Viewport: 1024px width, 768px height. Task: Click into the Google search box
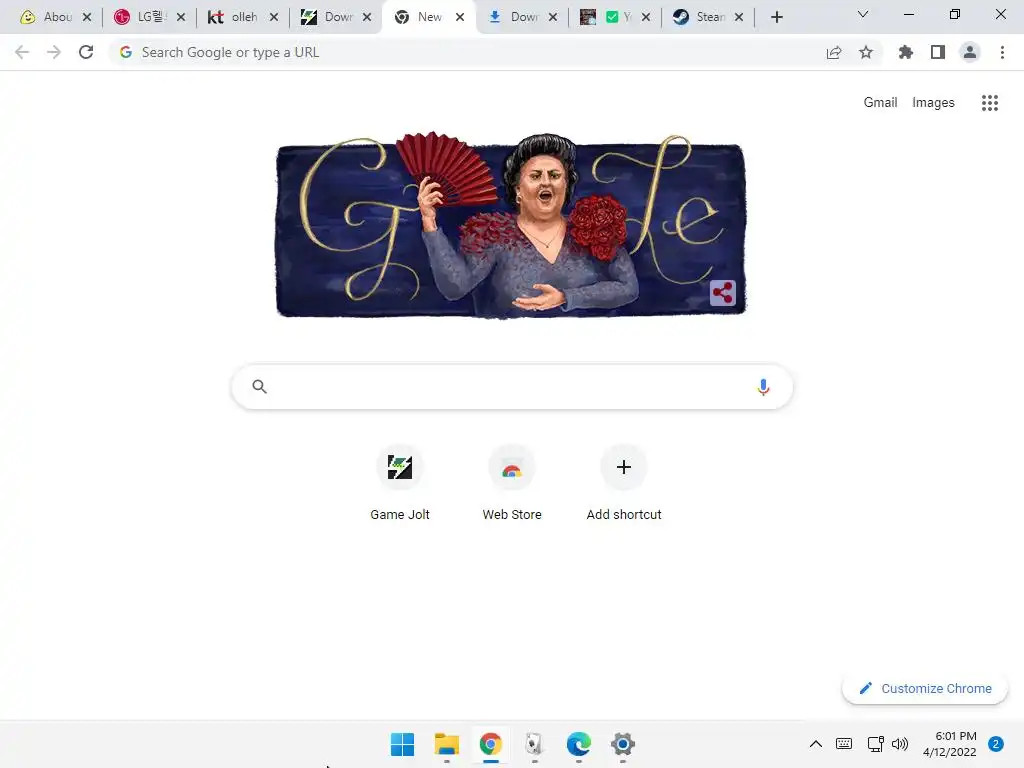(x=512, y=387)
